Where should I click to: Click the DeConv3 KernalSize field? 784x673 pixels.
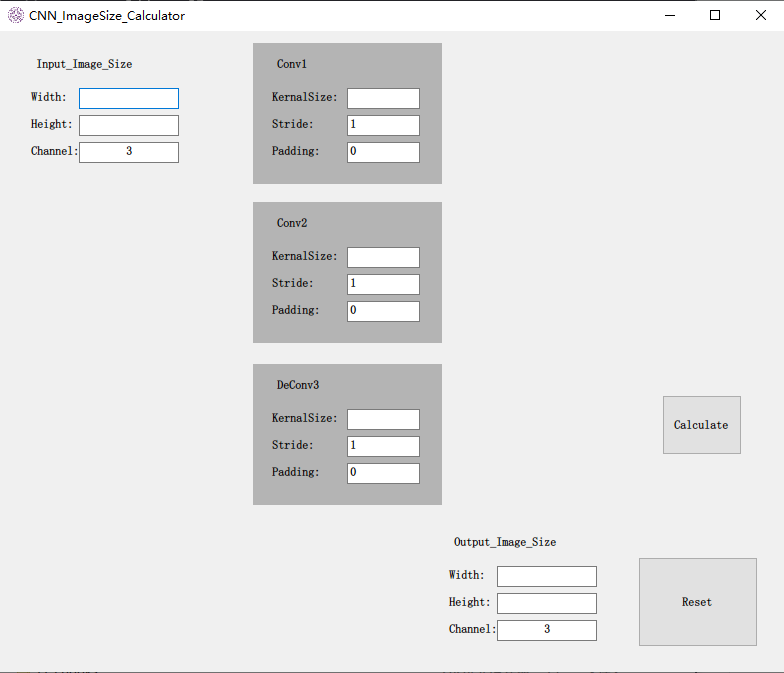(384, 419)
